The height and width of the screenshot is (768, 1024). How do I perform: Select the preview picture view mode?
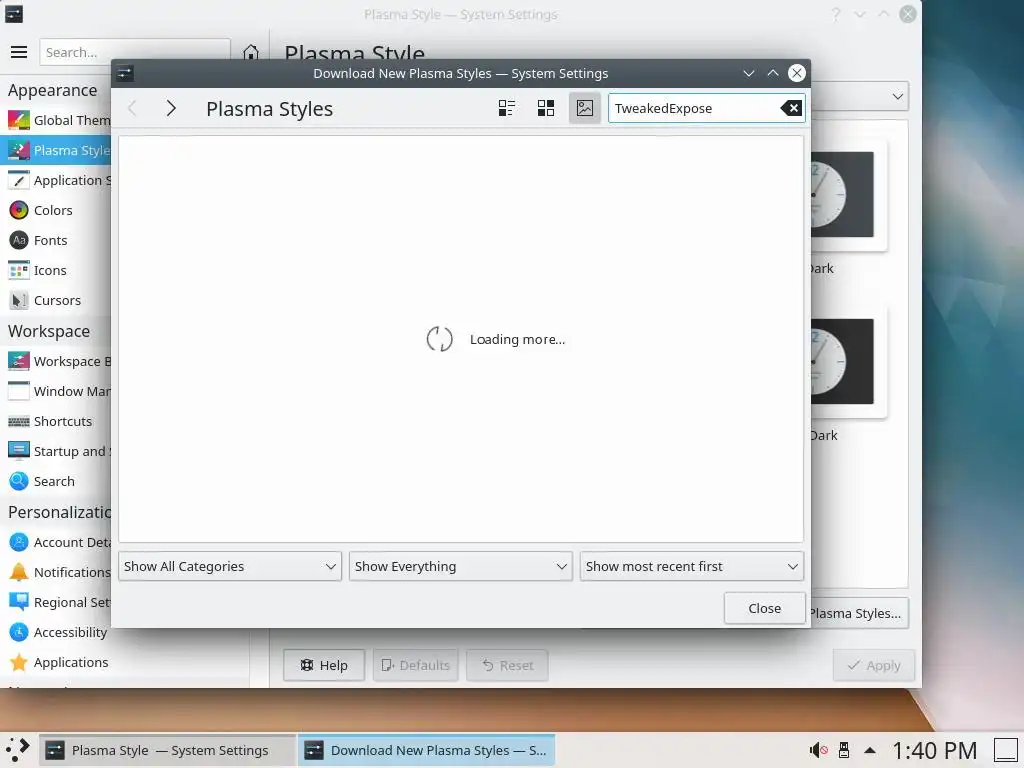pyautogui.click(x=584, y=108)
